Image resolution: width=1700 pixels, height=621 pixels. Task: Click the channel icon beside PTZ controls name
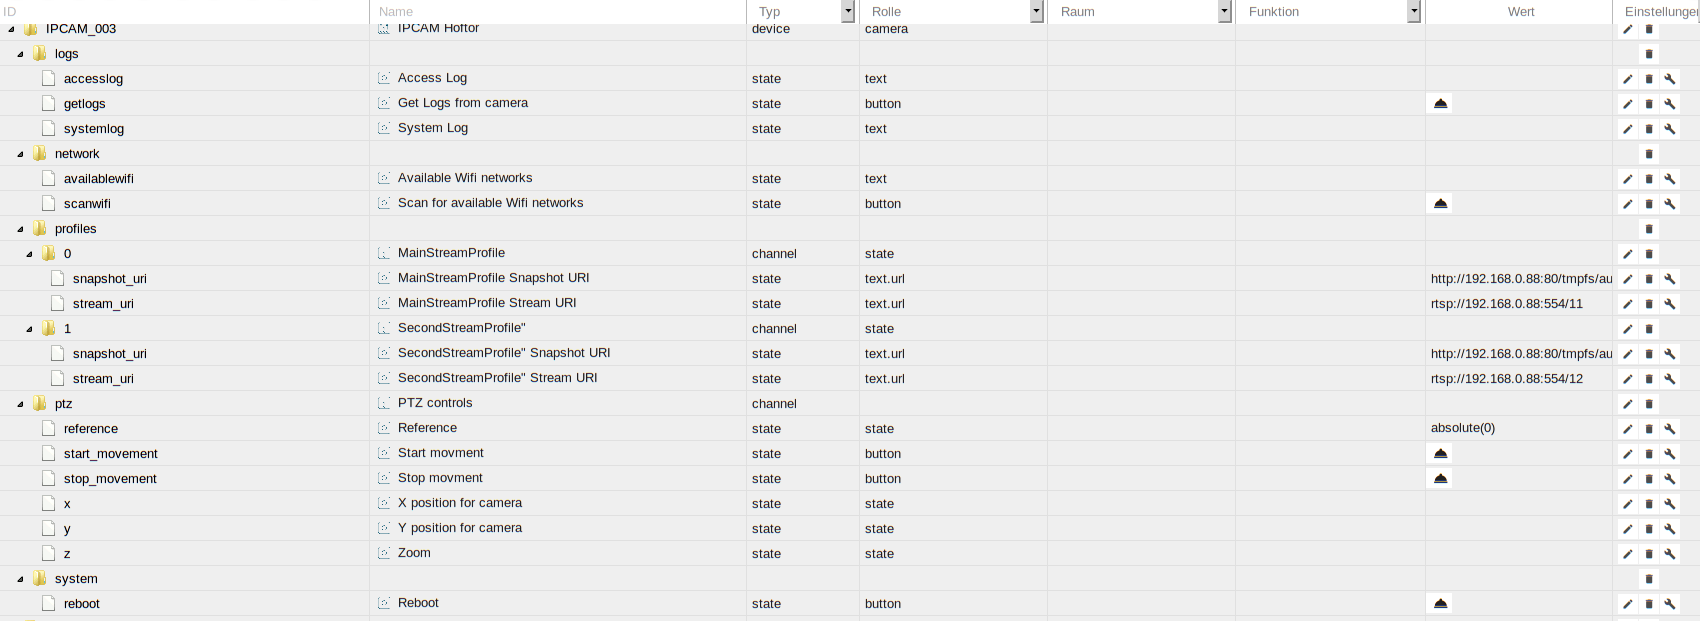(x=383, y=403)
